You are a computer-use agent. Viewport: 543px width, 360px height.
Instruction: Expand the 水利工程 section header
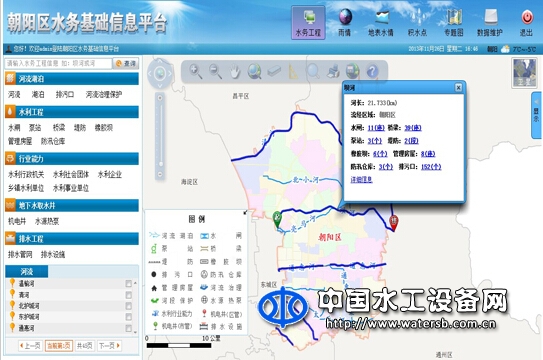click(x=72, y=112)
